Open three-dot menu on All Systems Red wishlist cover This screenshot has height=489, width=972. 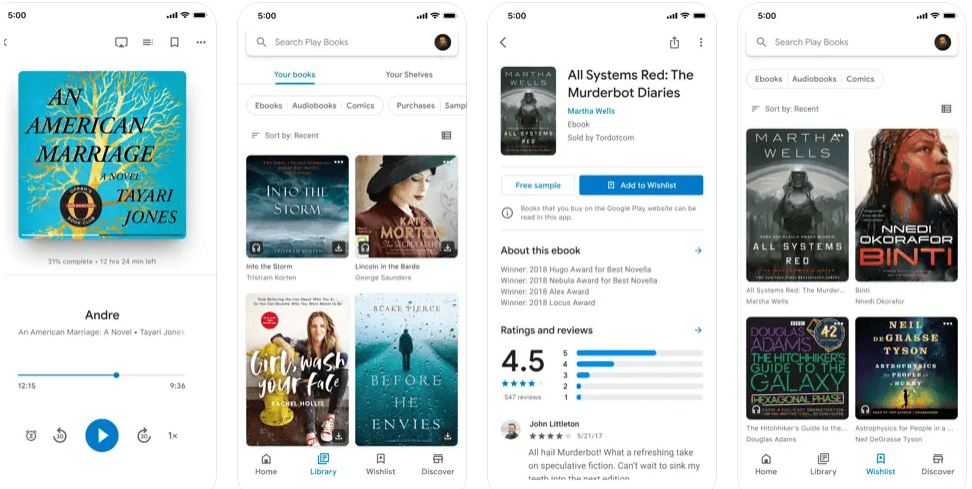coord(839,136)
